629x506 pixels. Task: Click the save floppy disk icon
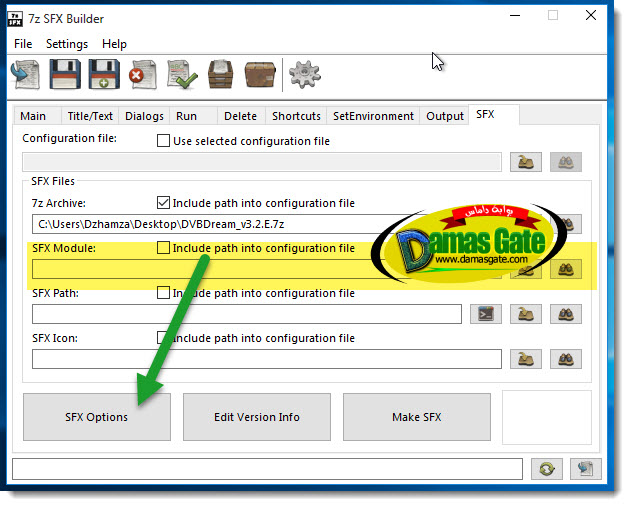65,74
